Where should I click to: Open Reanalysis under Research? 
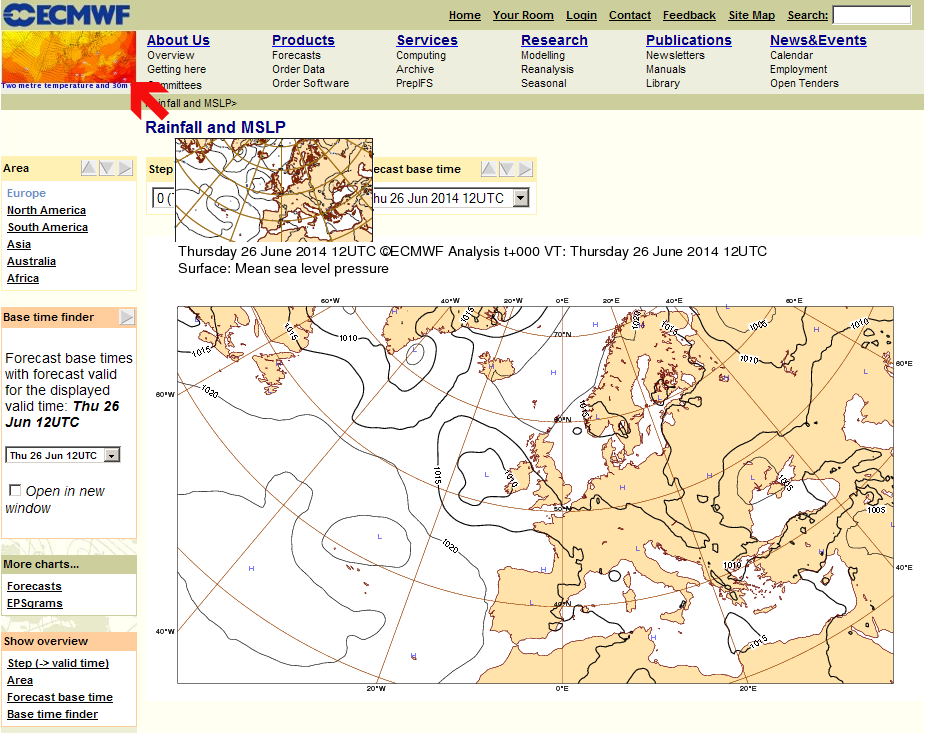547,69
